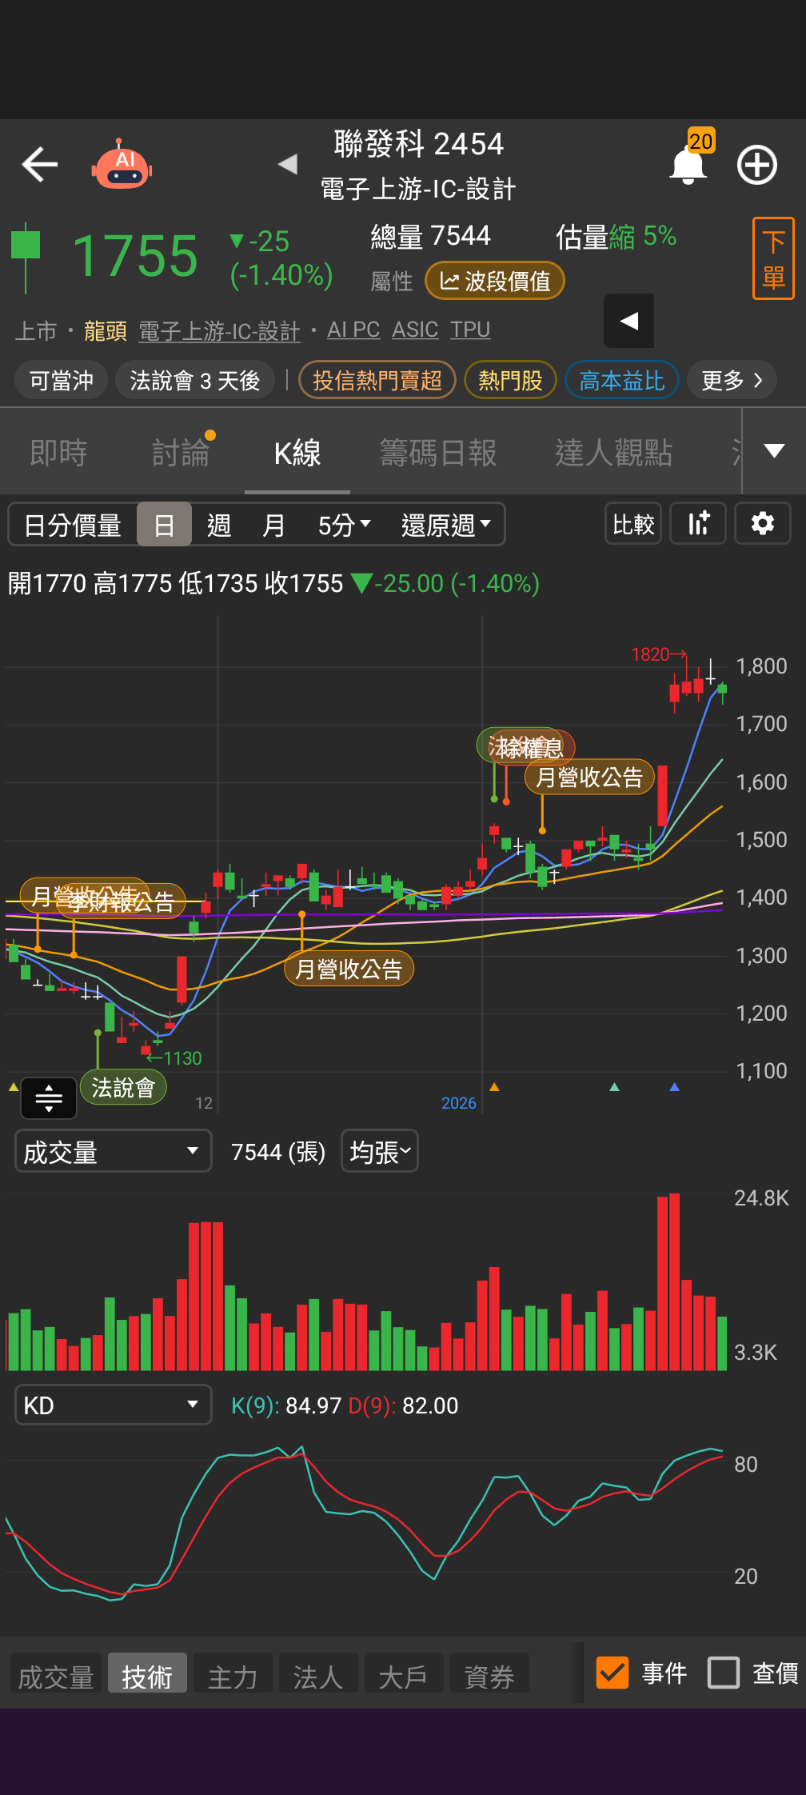Click the 下單 order button
The height and width of the screenshot is (1795, 806).
coord(773,258)
